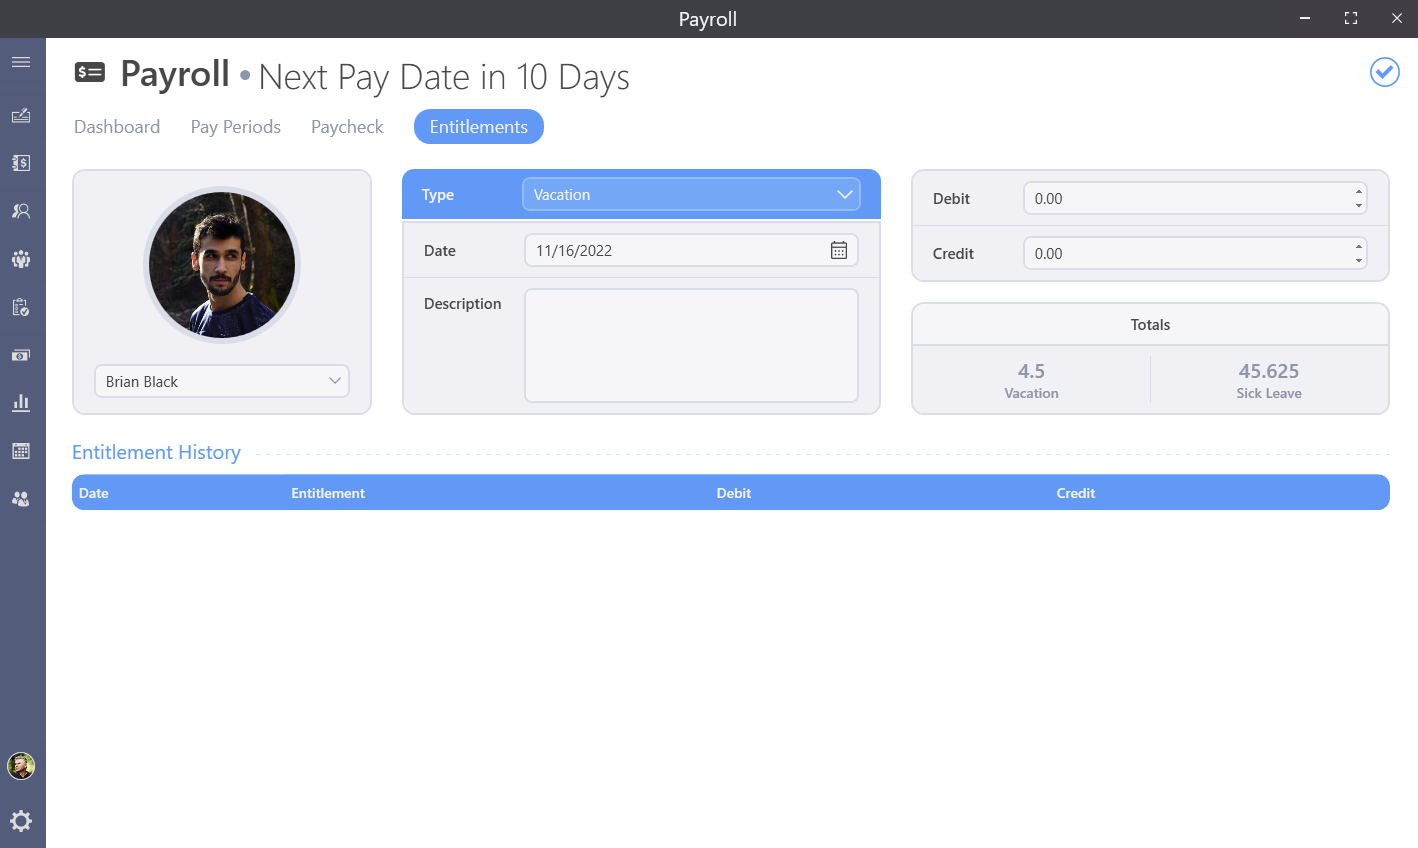
Task: Expand the Type dropdown showing Vacation
Action: (x=691, y=195)
